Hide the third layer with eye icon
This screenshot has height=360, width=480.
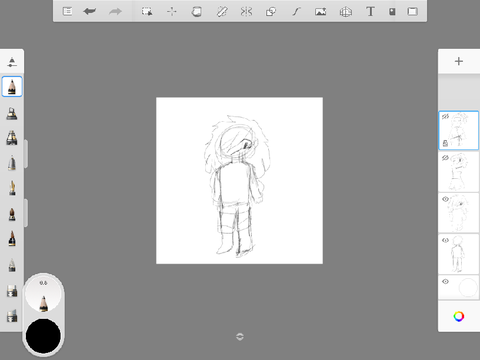[445, 199]
